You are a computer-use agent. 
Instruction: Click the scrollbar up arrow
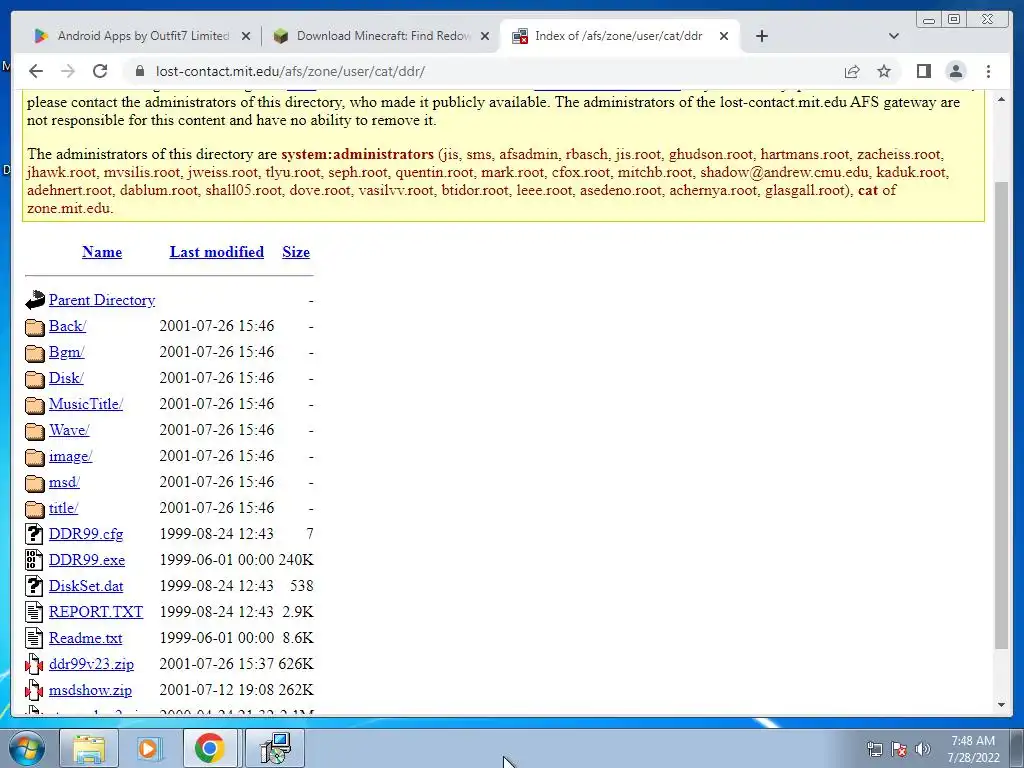coord(1002,99)
